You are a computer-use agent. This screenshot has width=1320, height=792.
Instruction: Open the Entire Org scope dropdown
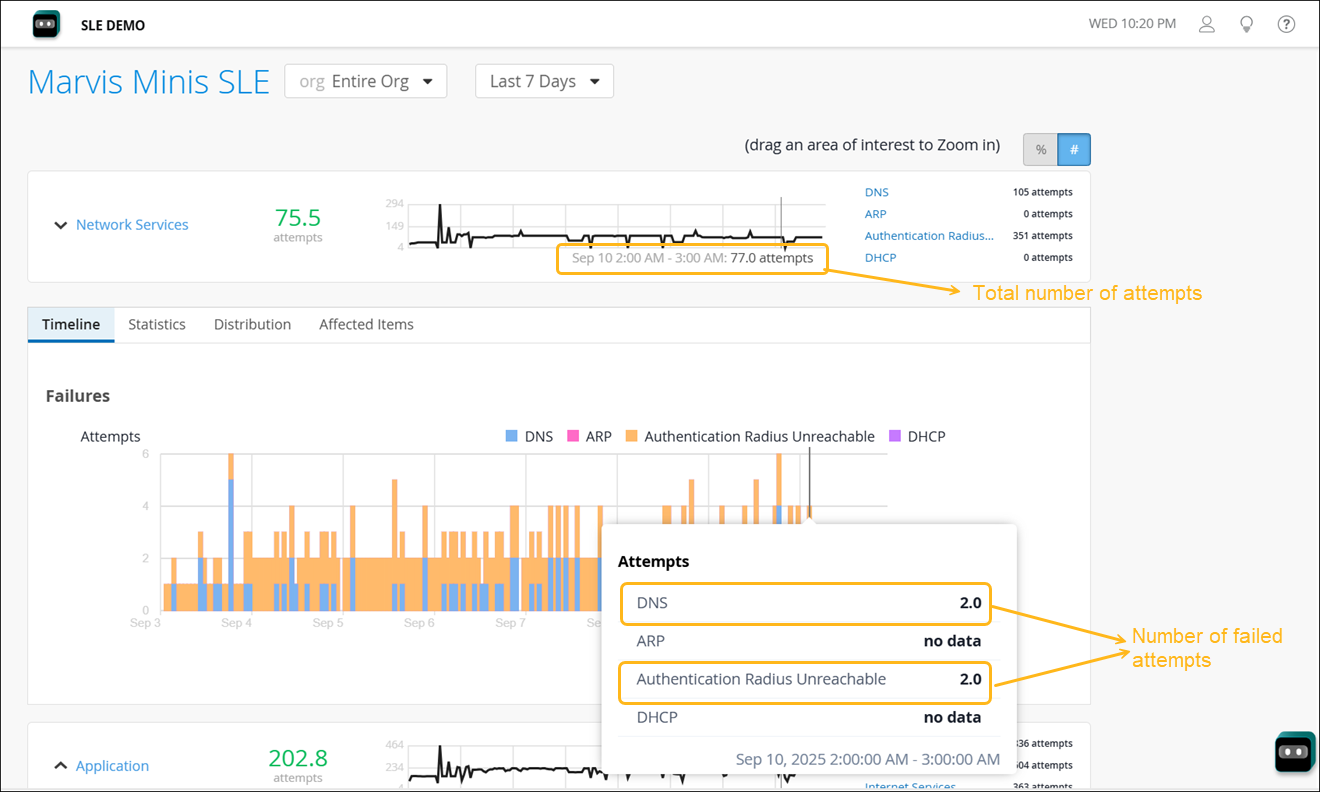[x=366, y=81]
